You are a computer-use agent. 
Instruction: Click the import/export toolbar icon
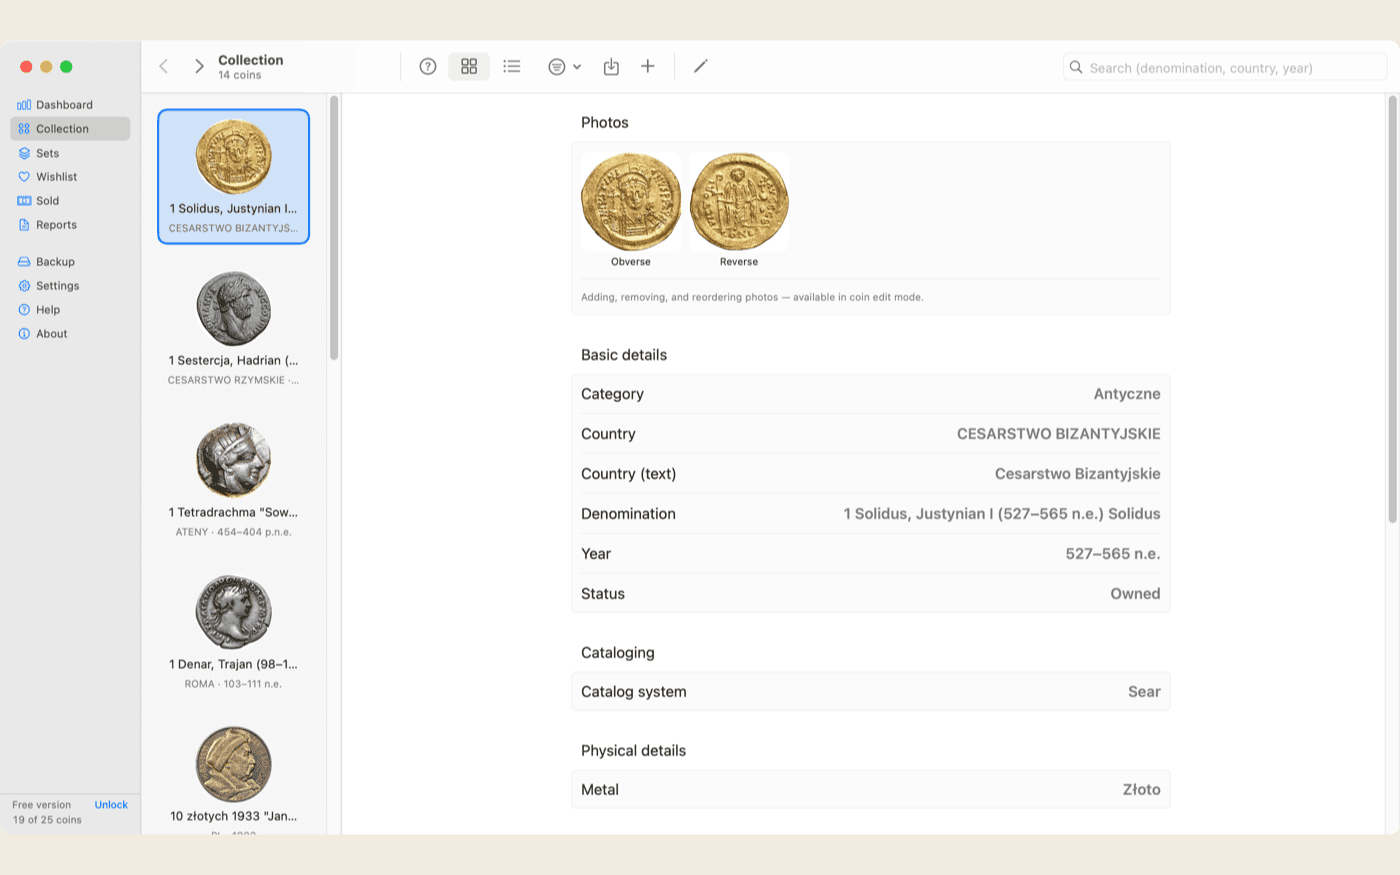pyautogui.click(x=611, y=66)
